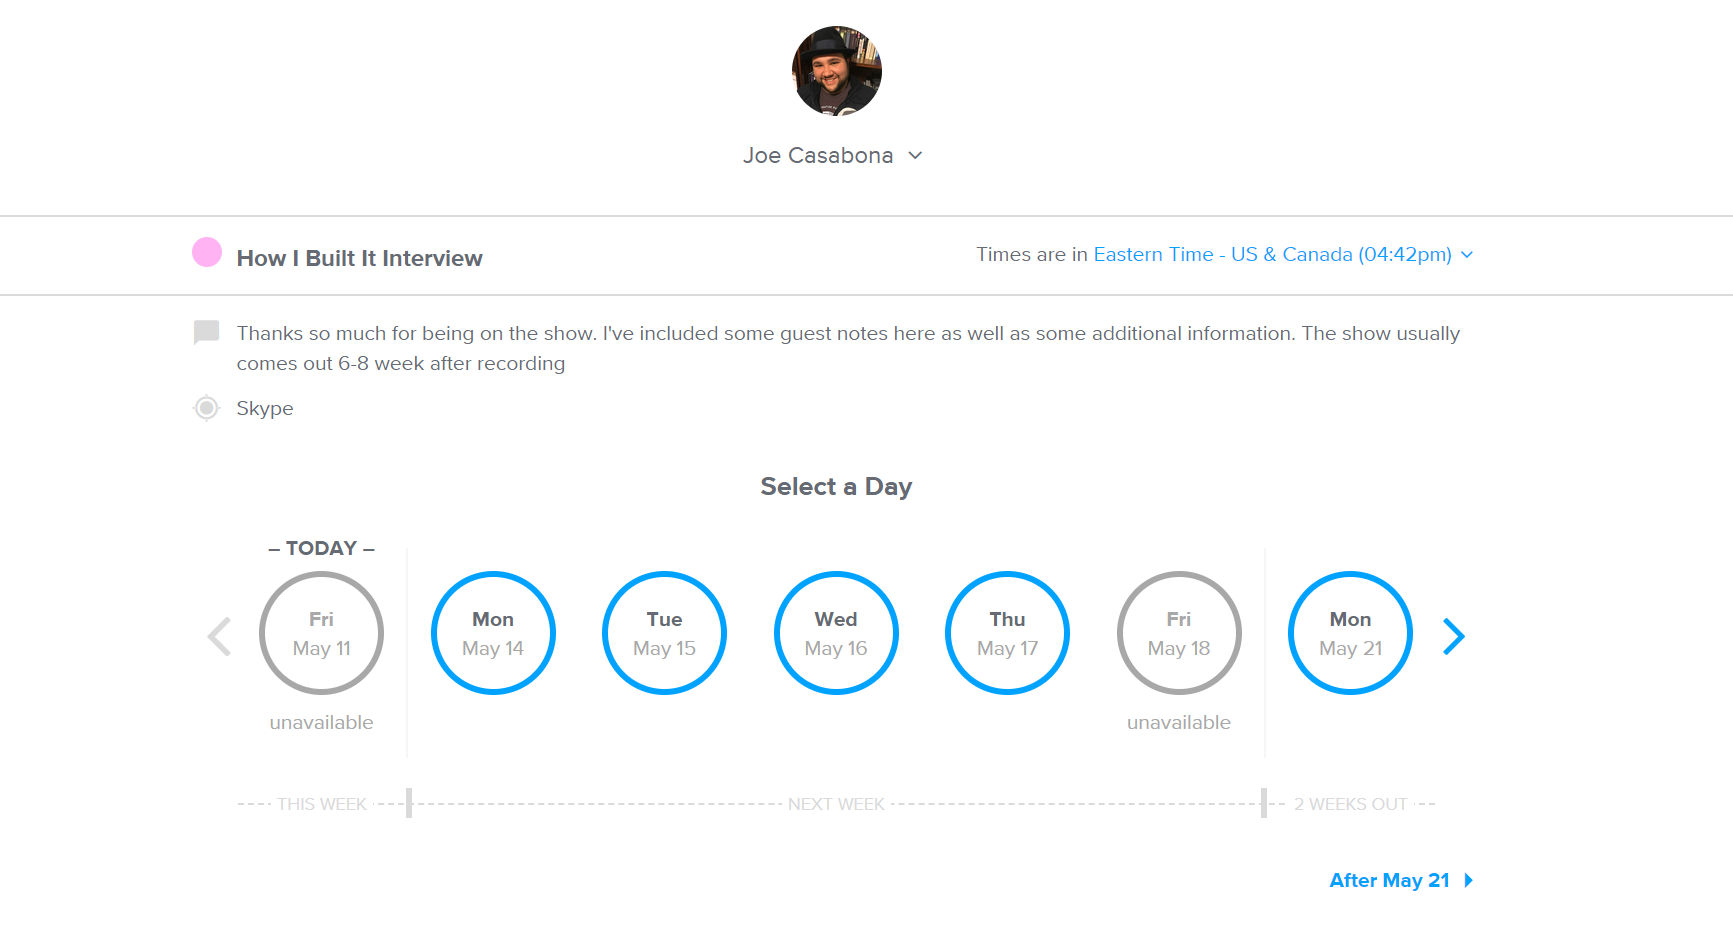Choose Mon May 21

tap(1350, 633)
